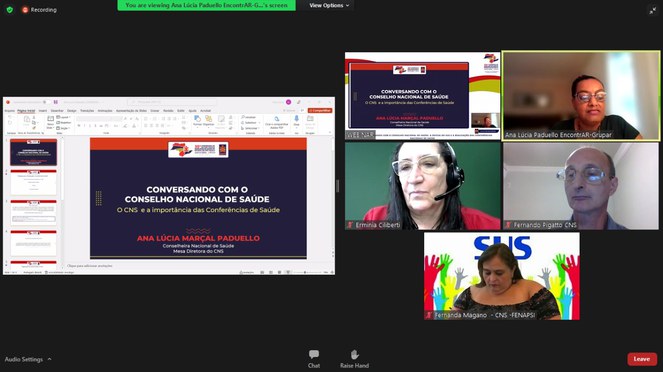Open the Chat panel

pyautogui.click(x=314, y=359)
